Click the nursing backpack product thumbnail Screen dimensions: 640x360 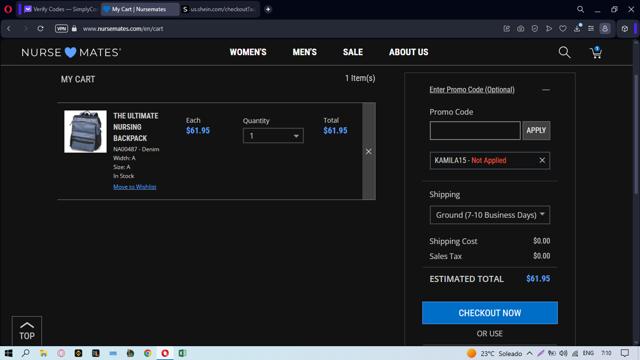click(85, 131)
